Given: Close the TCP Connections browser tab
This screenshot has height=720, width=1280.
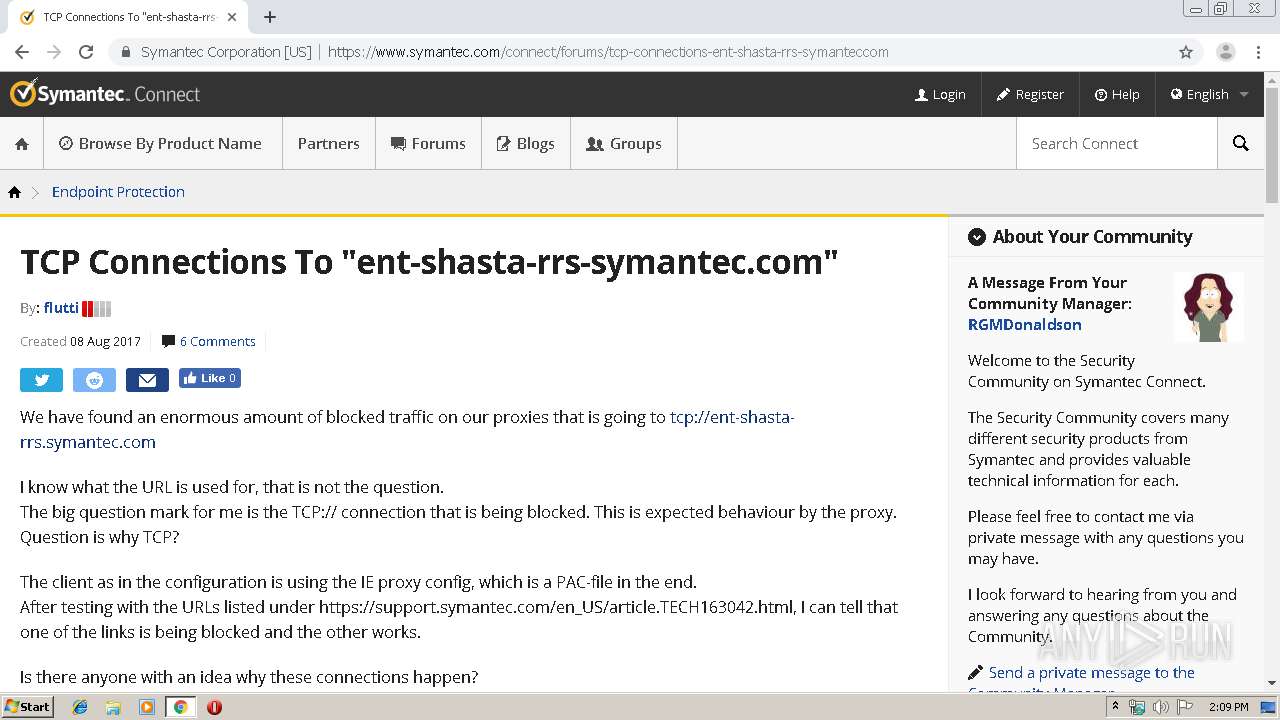Looking at the screenshot, I should click(x=232, y=17).
